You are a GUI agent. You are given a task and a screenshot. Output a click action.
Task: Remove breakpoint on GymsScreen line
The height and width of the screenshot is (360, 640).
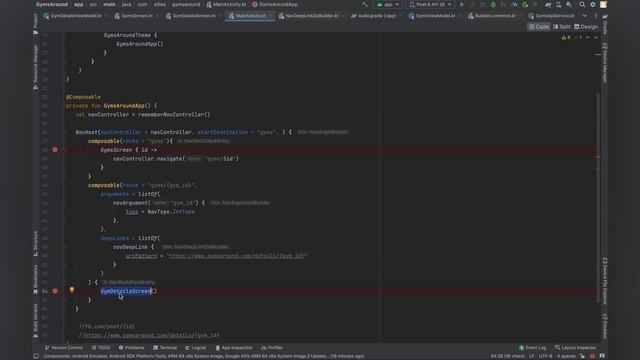(55, 150)
